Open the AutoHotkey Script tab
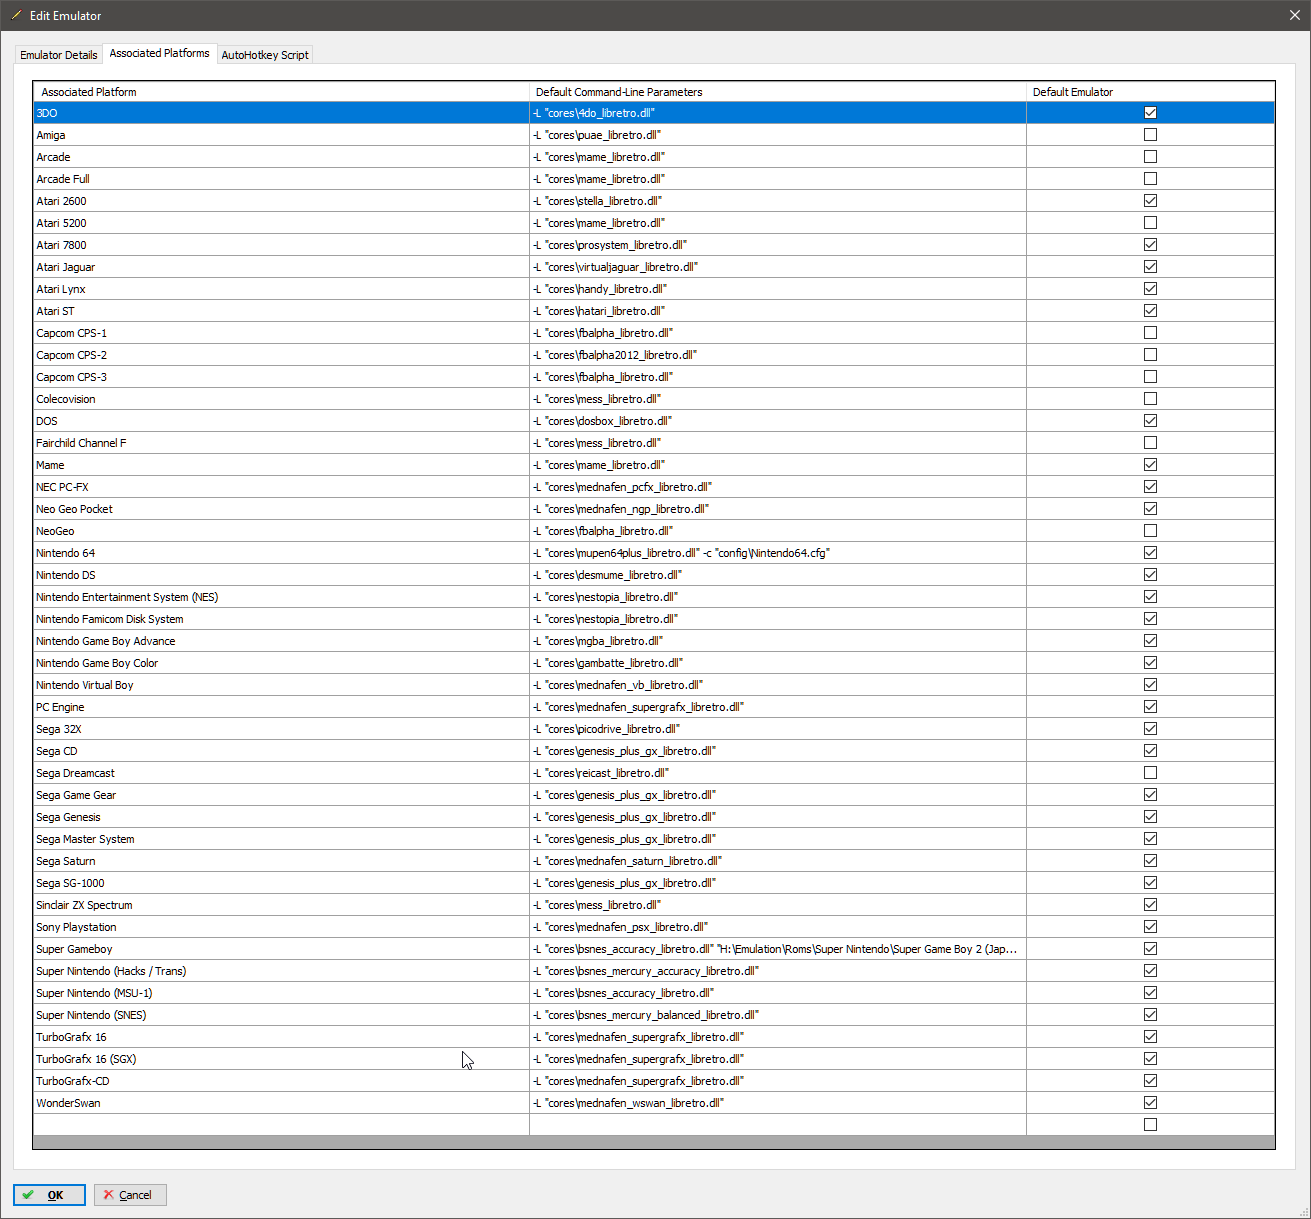The height and width of the screenshot is (1219, 1311). pyautogui.click(x=265, y=55)
